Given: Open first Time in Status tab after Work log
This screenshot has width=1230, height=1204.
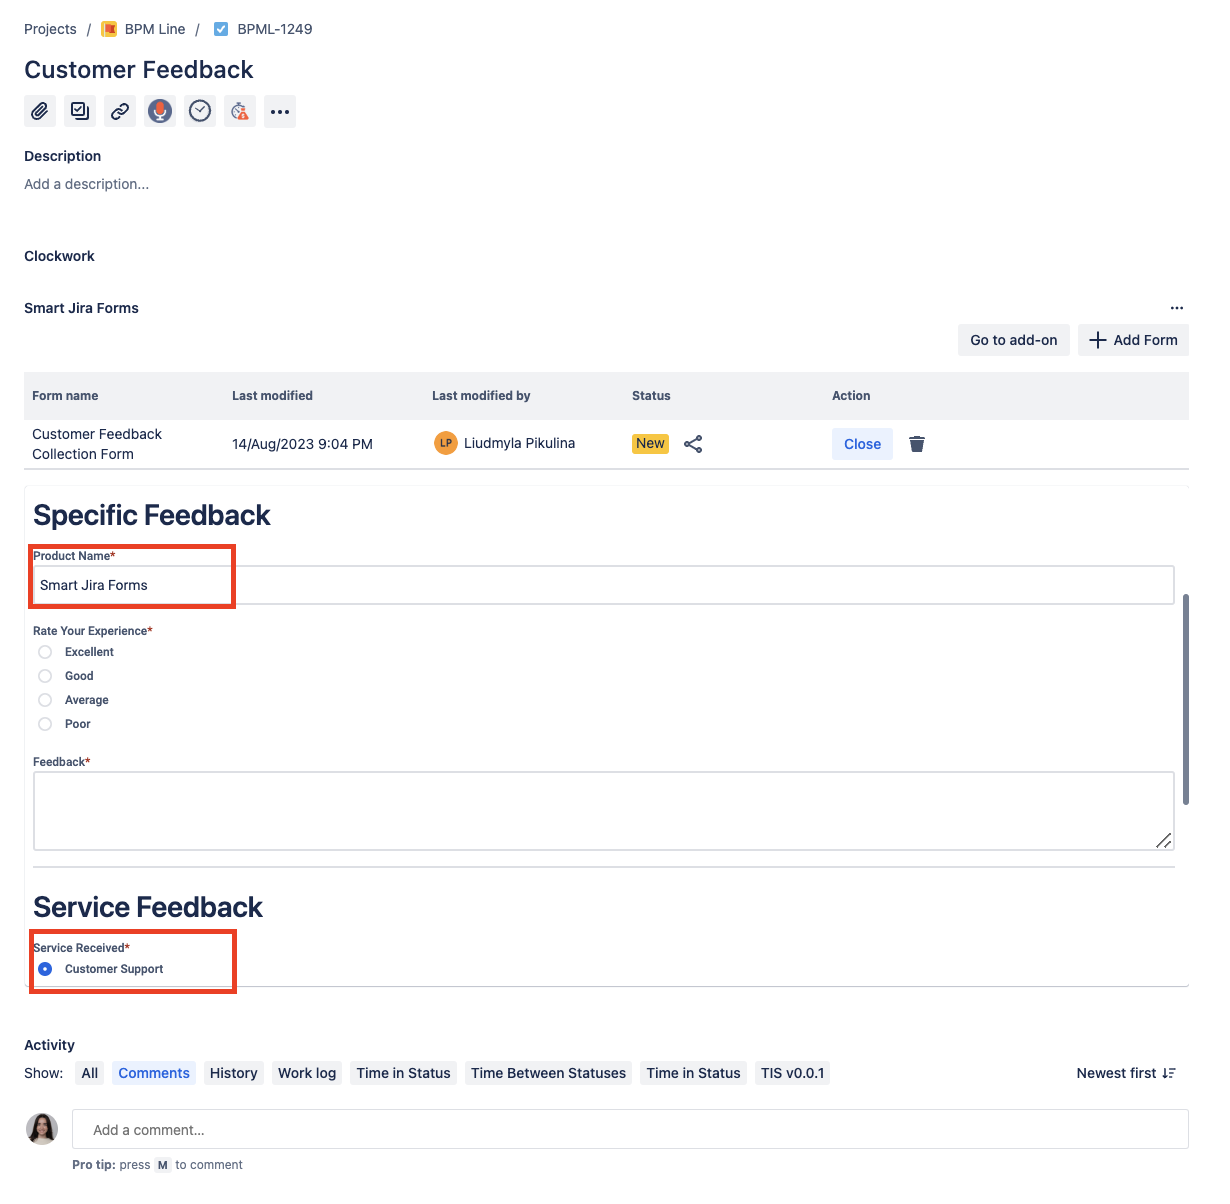Looking at the screenshot, I should pyautogui.click(x=404, y=1073).
